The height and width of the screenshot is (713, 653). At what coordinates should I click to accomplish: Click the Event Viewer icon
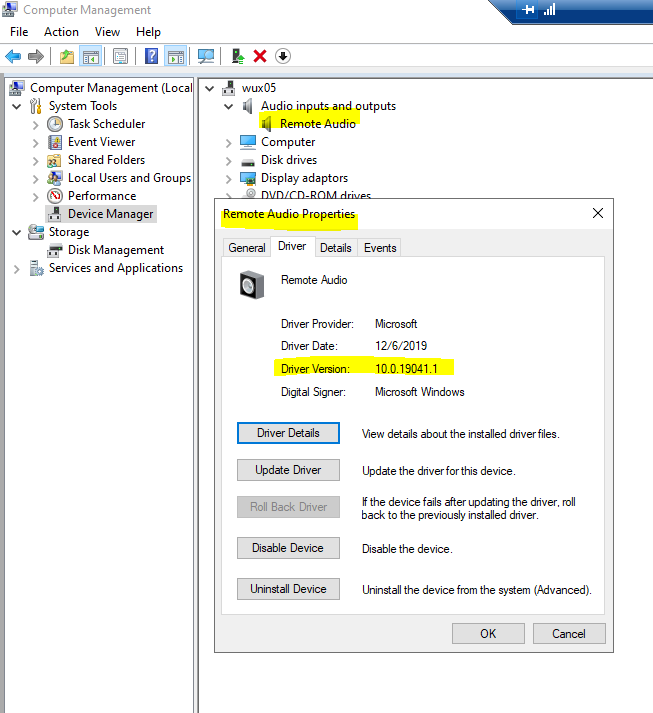point(55,142)
